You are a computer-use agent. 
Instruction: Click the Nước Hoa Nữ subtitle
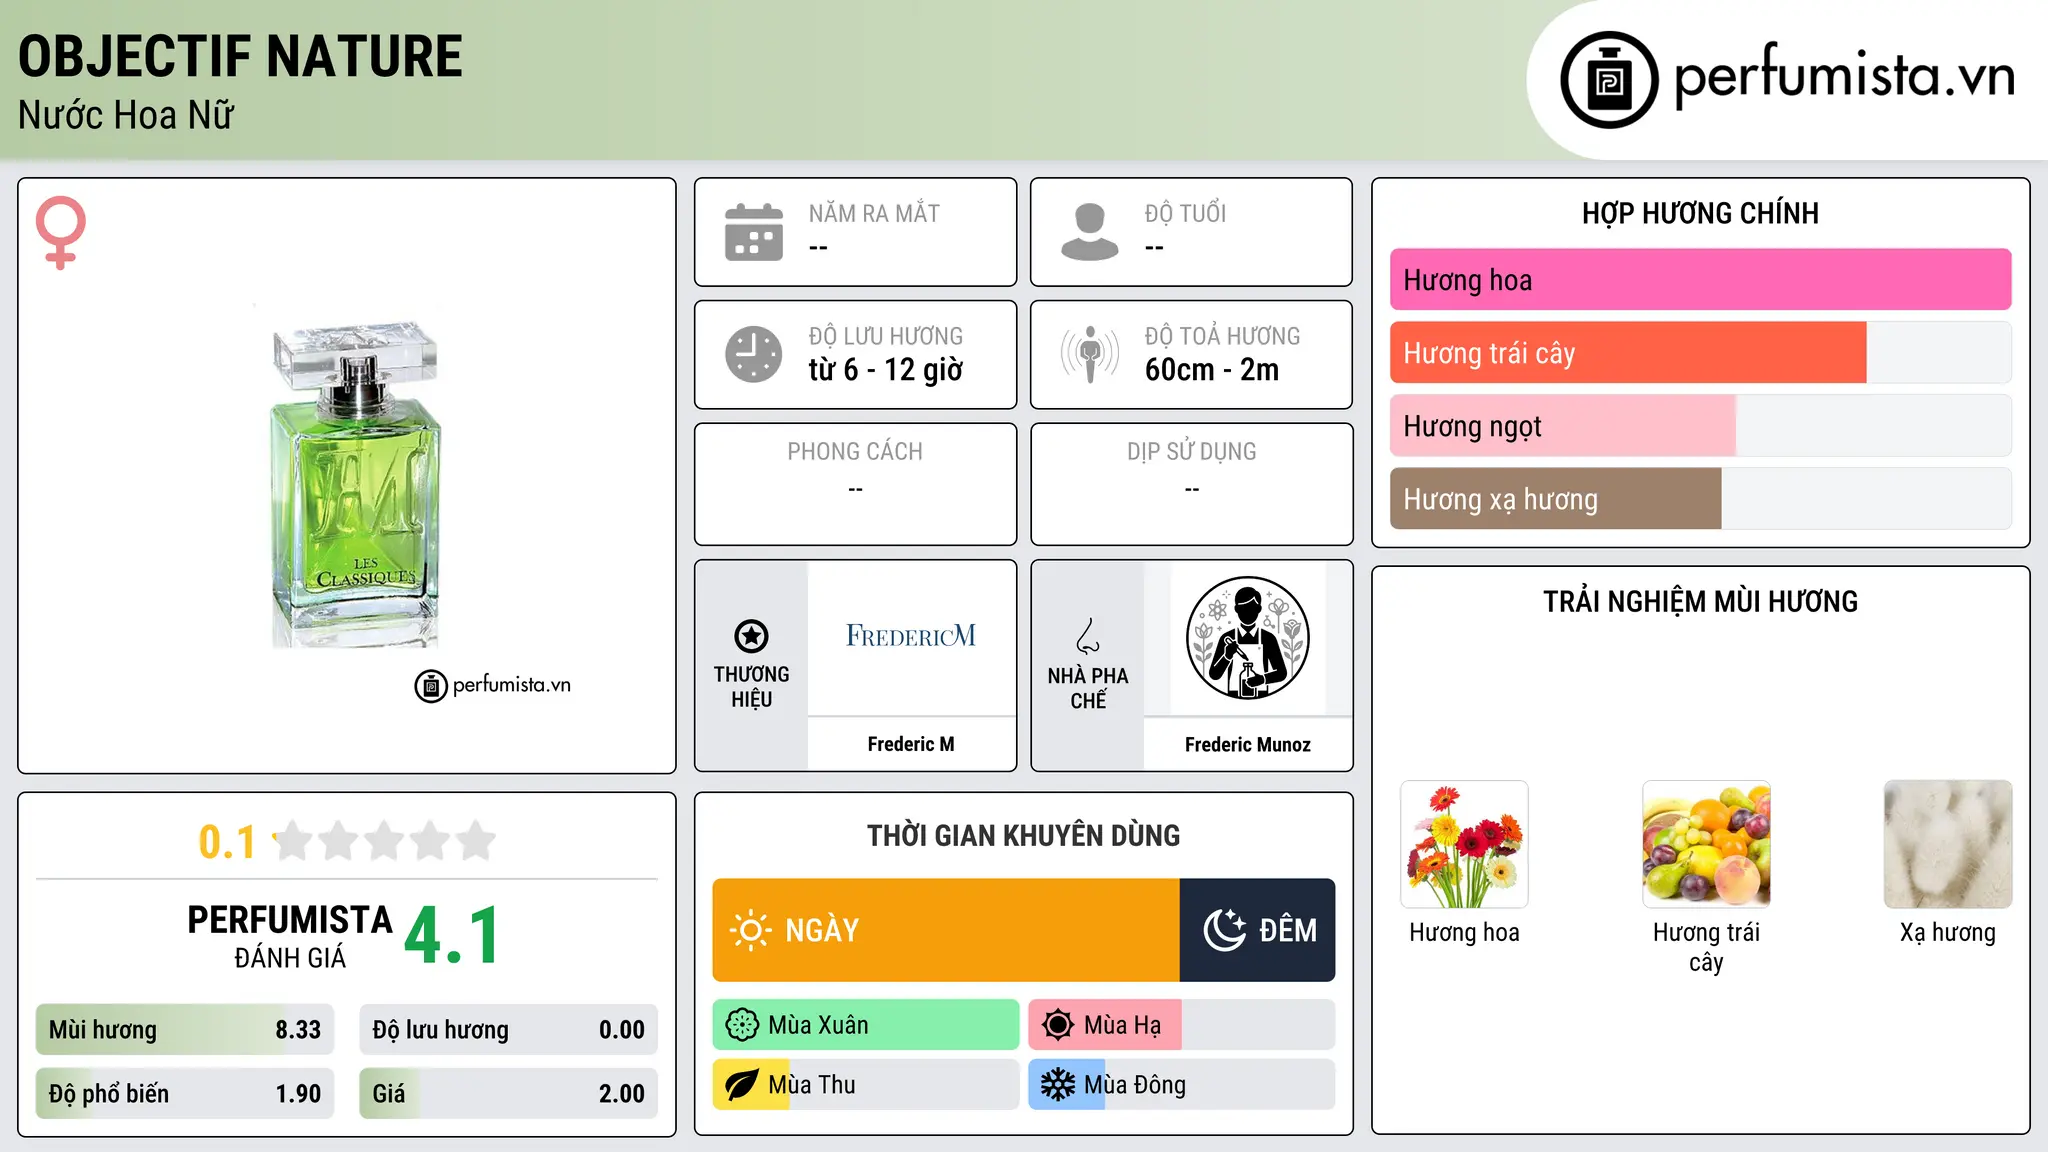(126, 116)
